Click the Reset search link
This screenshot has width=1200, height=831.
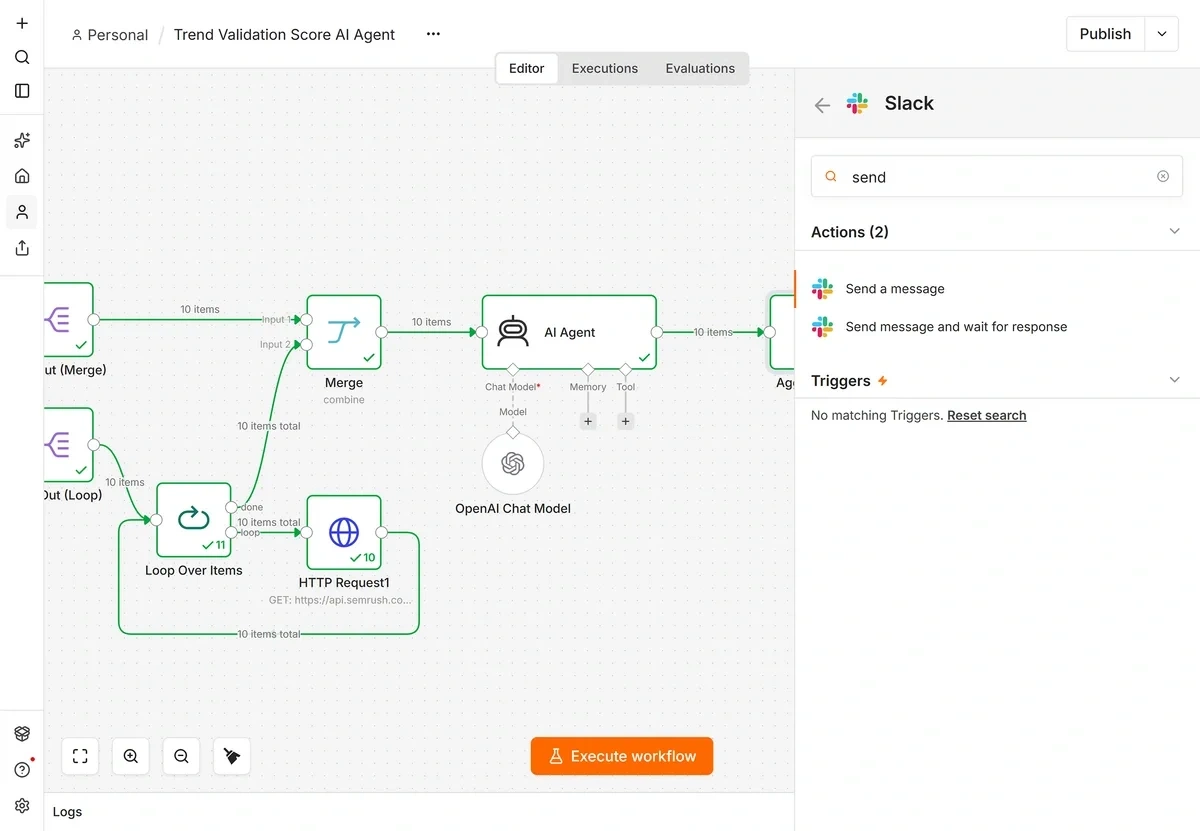click(x=987, y=415)
